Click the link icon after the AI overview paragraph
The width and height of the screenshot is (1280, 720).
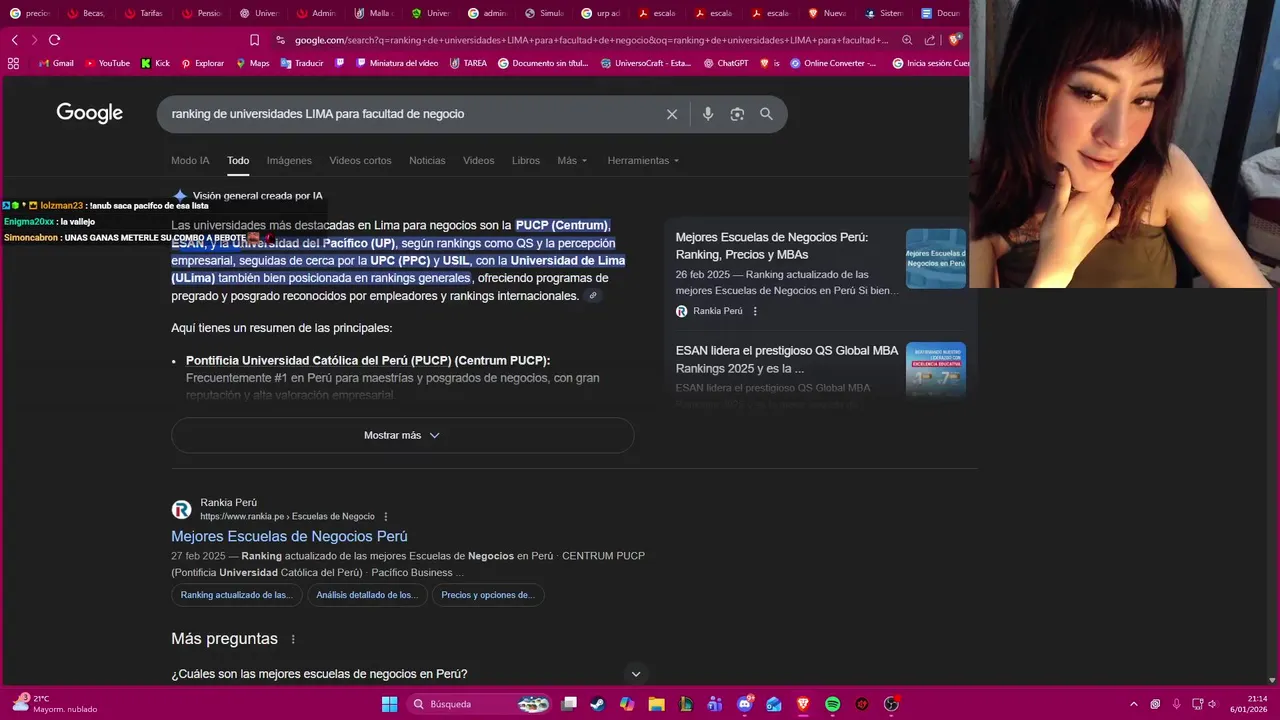(x=593, y=296)
